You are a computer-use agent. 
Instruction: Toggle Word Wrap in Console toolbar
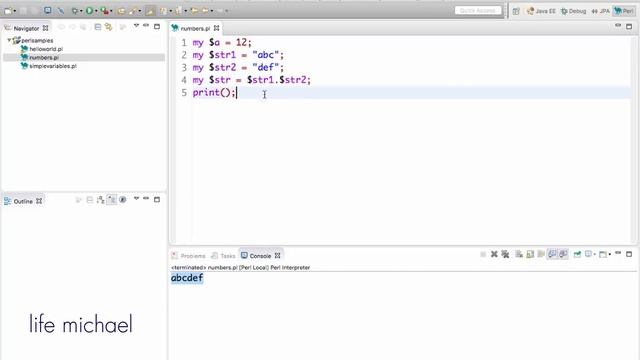click(x=541, y=254)
